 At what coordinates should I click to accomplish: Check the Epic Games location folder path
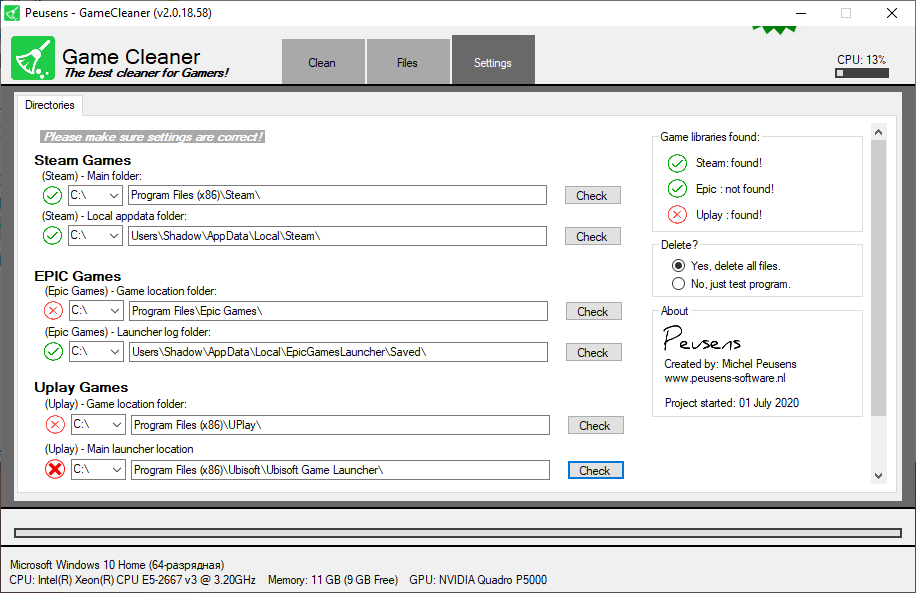(x=594, y=311)
